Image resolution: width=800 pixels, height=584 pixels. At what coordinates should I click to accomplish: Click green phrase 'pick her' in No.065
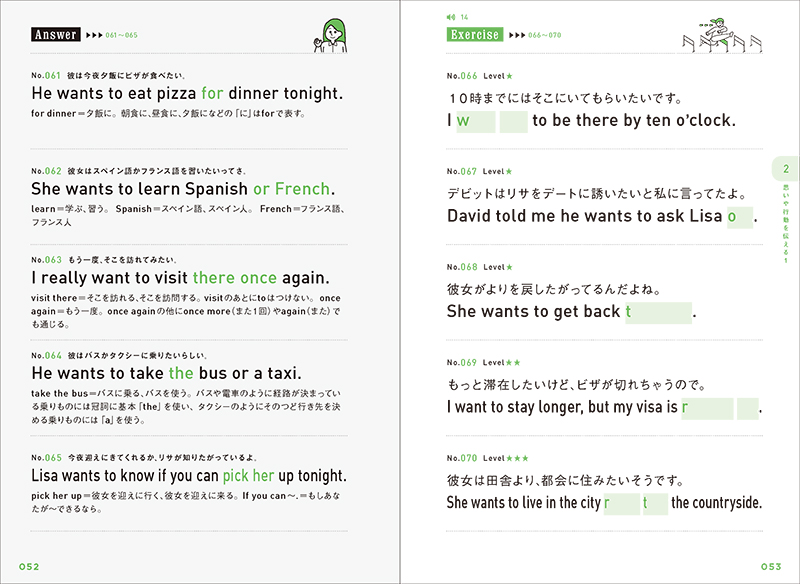[x=249, y=475]
